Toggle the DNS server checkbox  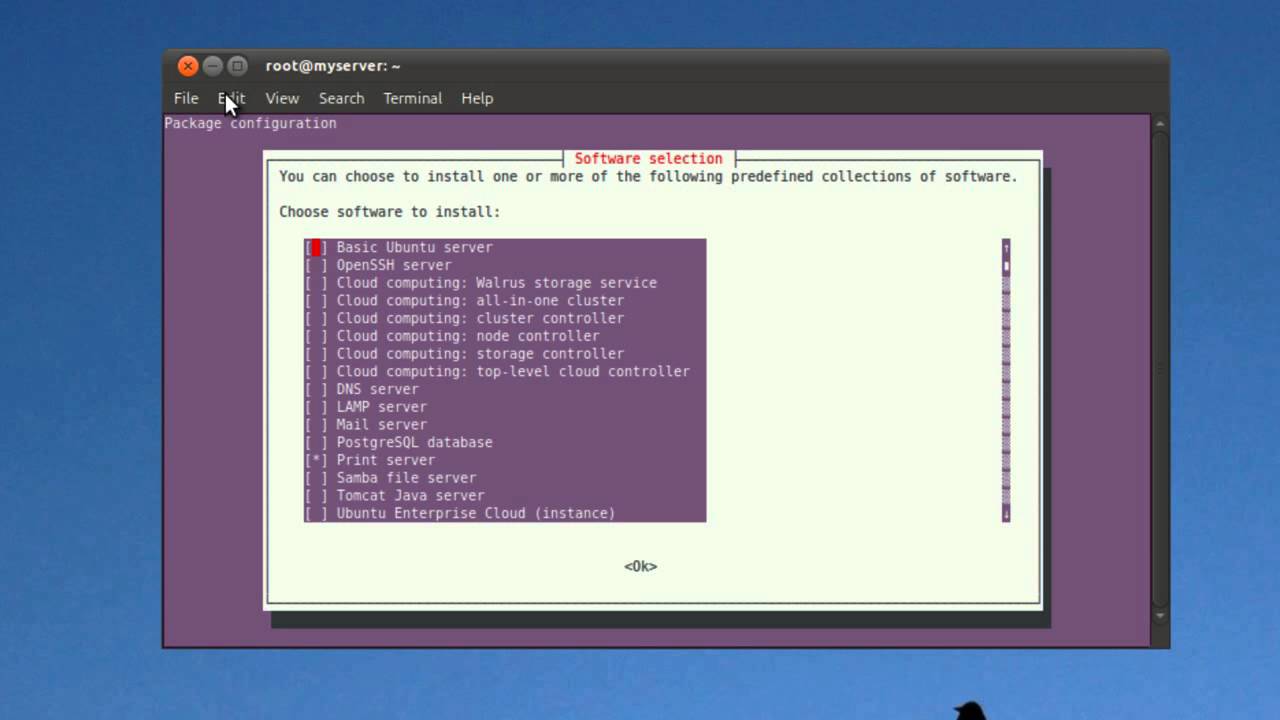point(316,389)
